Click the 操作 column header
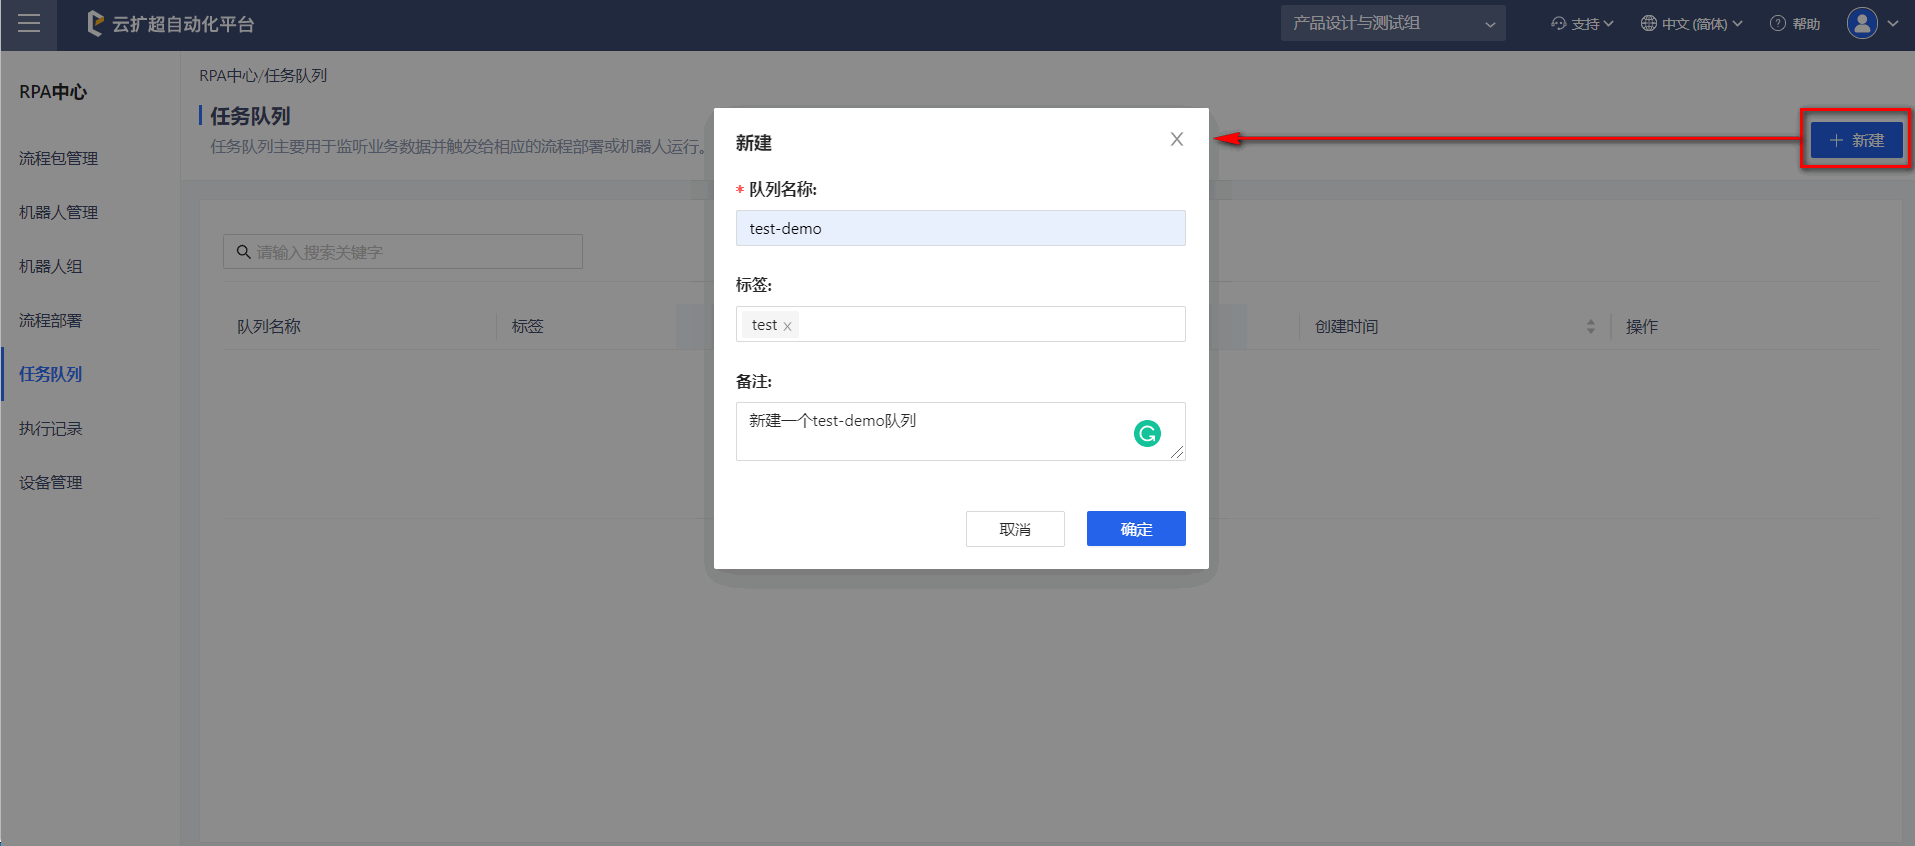The image size is (1915, 846). click(x=1642, y=327)
